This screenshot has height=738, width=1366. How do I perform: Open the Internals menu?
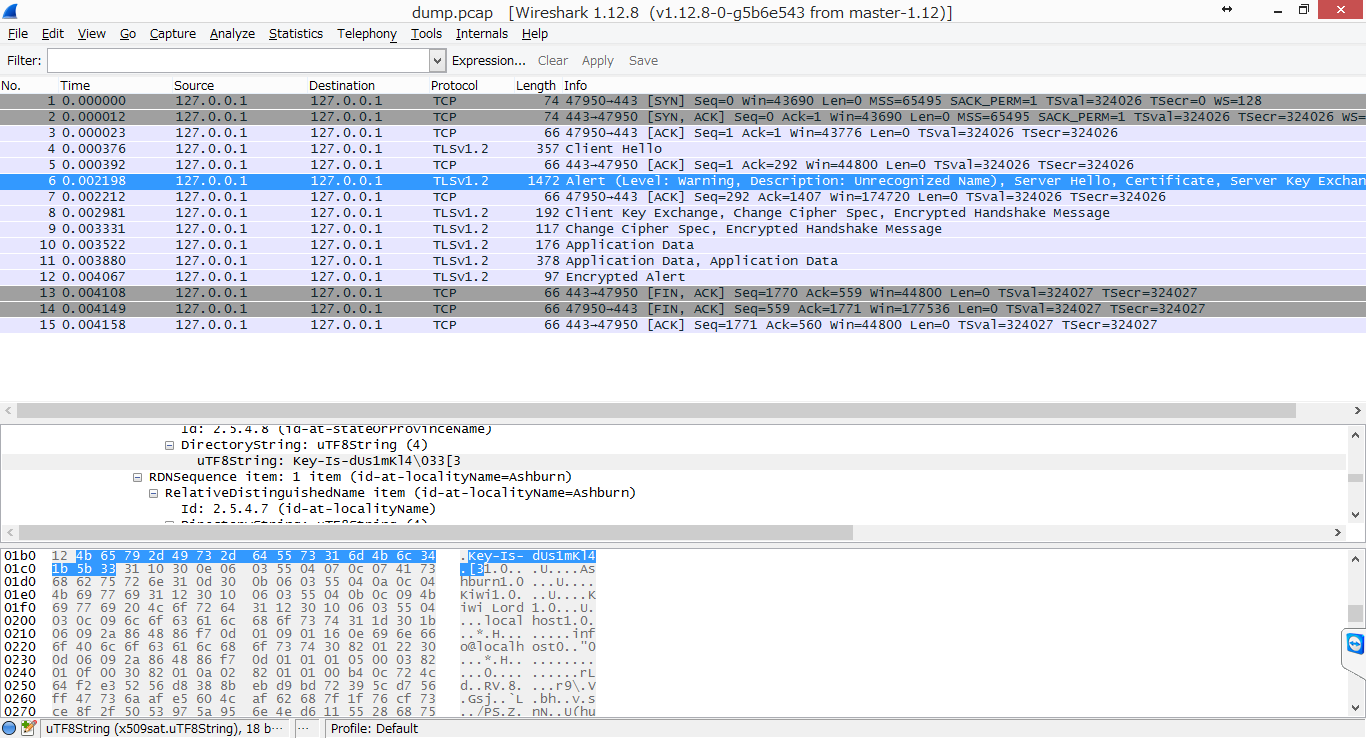pyautogui.click(x=482, y=33)
